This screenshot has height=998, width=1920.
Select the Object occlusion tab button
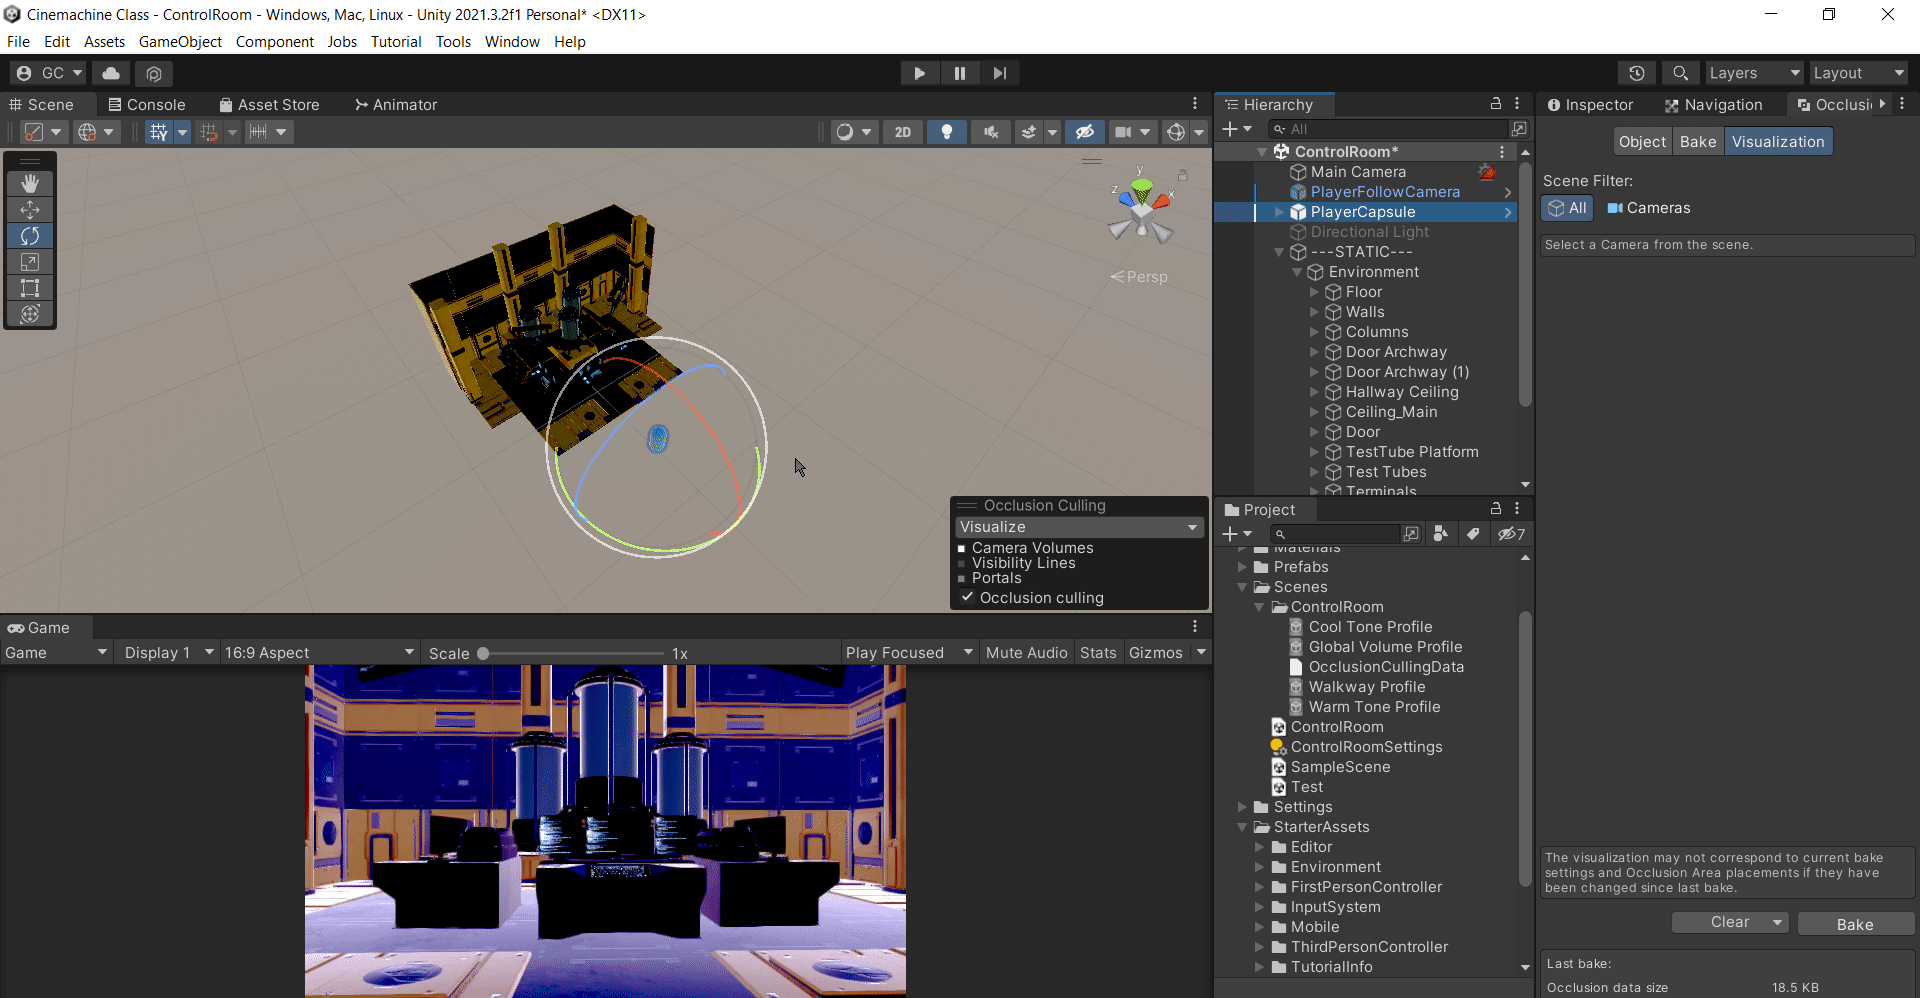click(x=1642, y=142)
